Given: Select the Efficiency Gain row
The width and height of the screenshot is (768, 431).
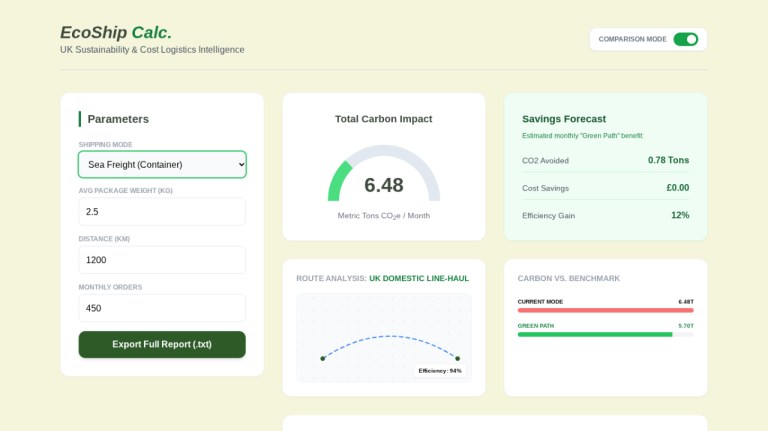Looking at the screenshot, I should (605, 215).
